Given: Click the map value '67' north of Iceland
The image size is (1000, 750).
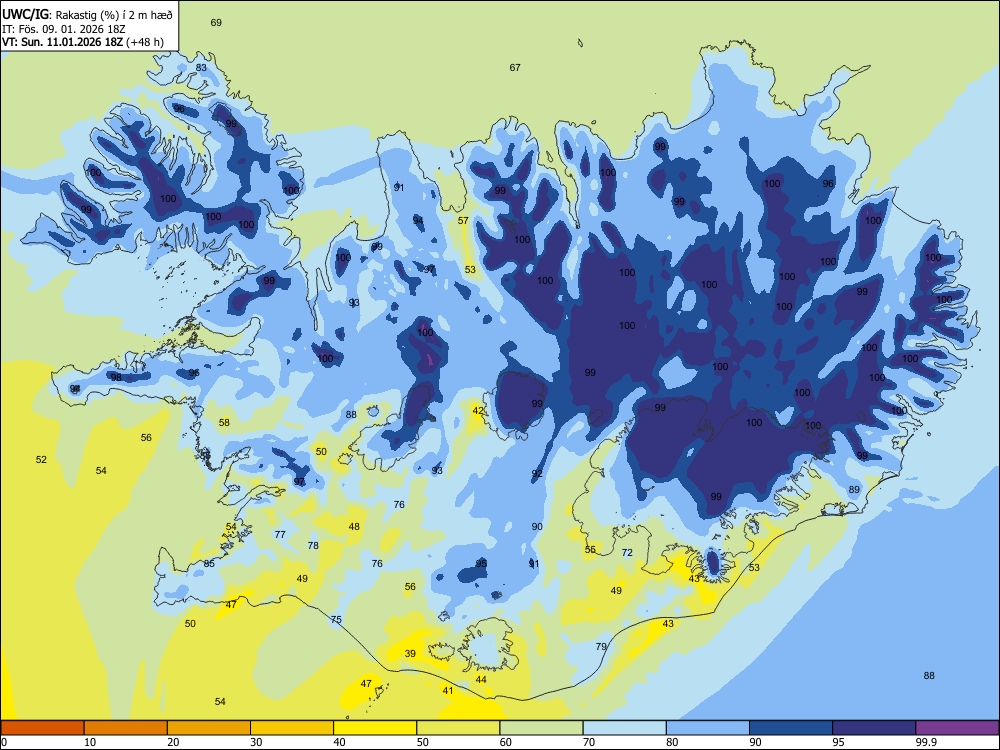Looking at the screenshot, I should click(515, 67).
